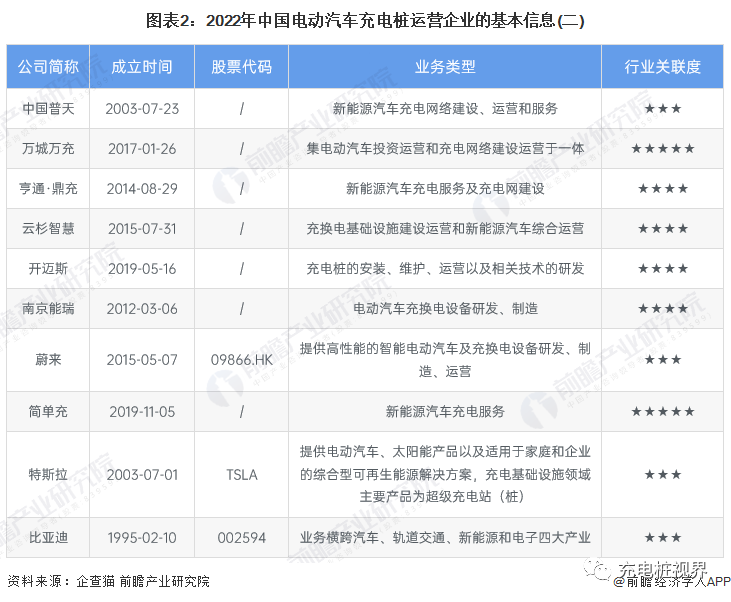Viewport: 731px width, 602px height.
Task: Click the five-star rating in 万城万充 row
Action: [x=662, y=149]
